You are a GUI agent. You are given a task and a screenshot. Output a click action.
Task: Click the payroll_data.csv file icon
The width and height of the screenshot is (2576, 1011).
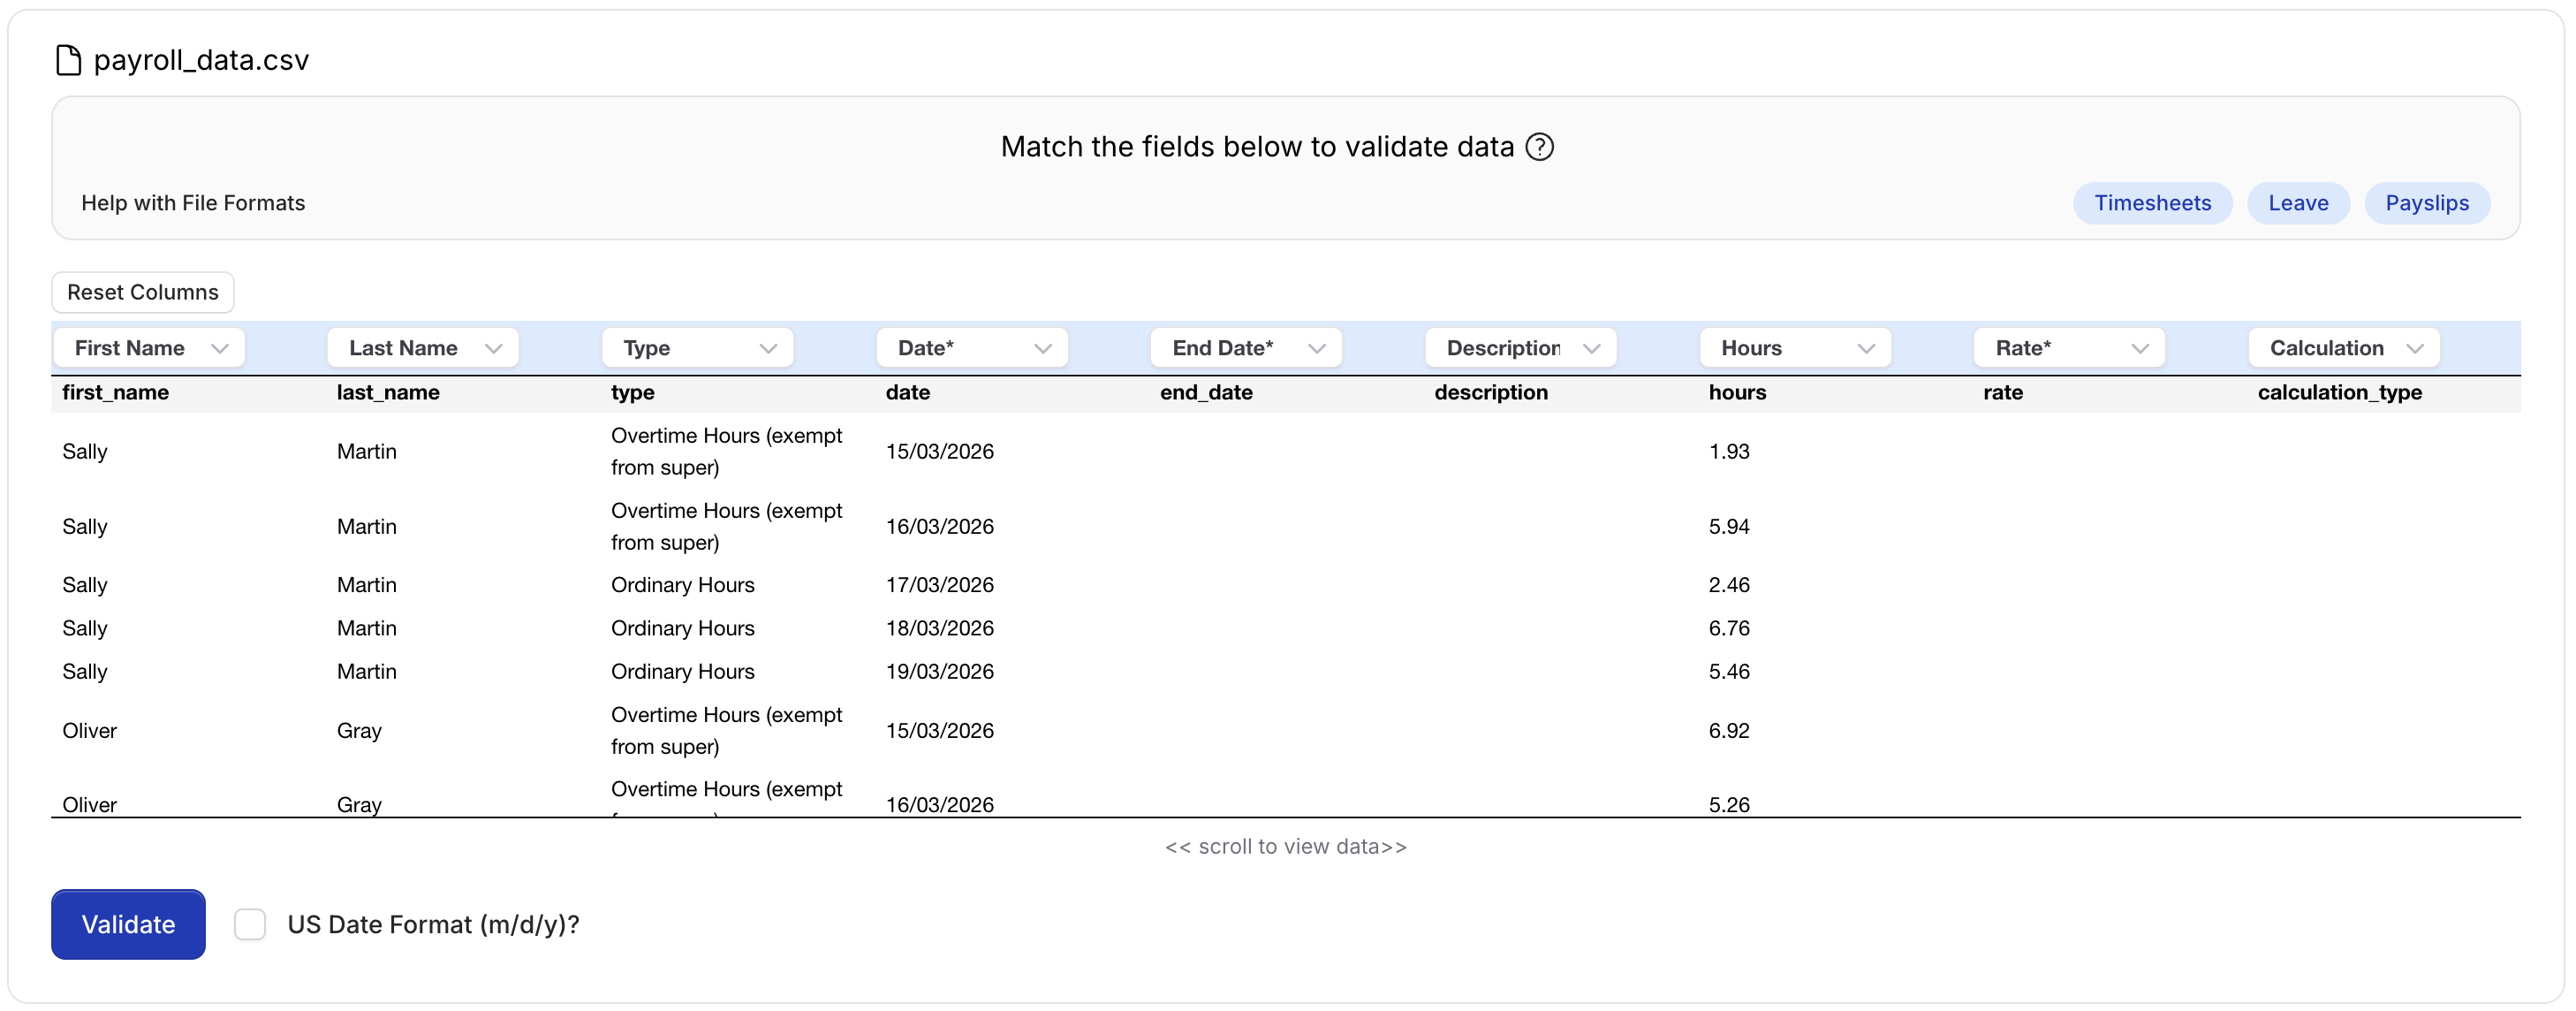coord(68,60)
